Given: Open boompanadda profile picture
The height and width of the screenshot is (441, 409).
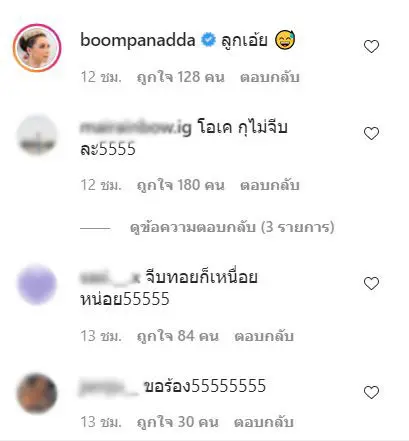Looking at the screenshot, I should click(x=37, y=48).
